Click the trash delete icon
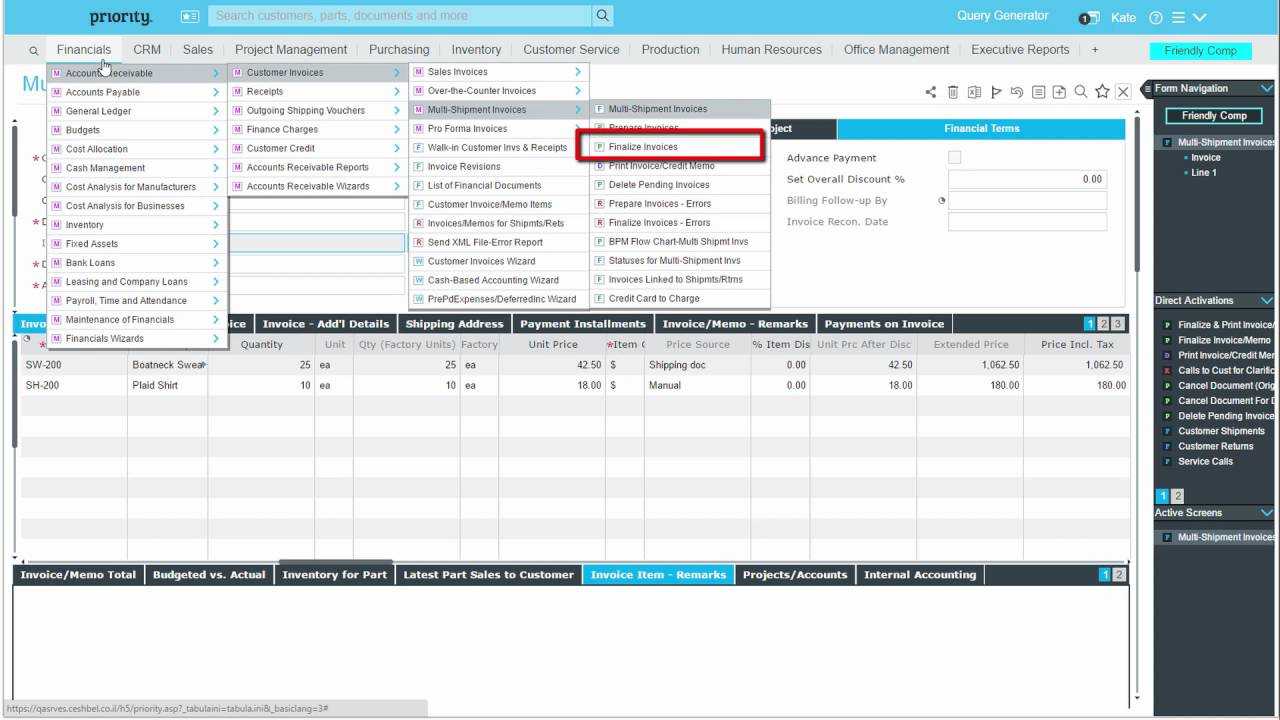Image resolution: width=1280 pixels, height=720 pixels. point(953,92)
